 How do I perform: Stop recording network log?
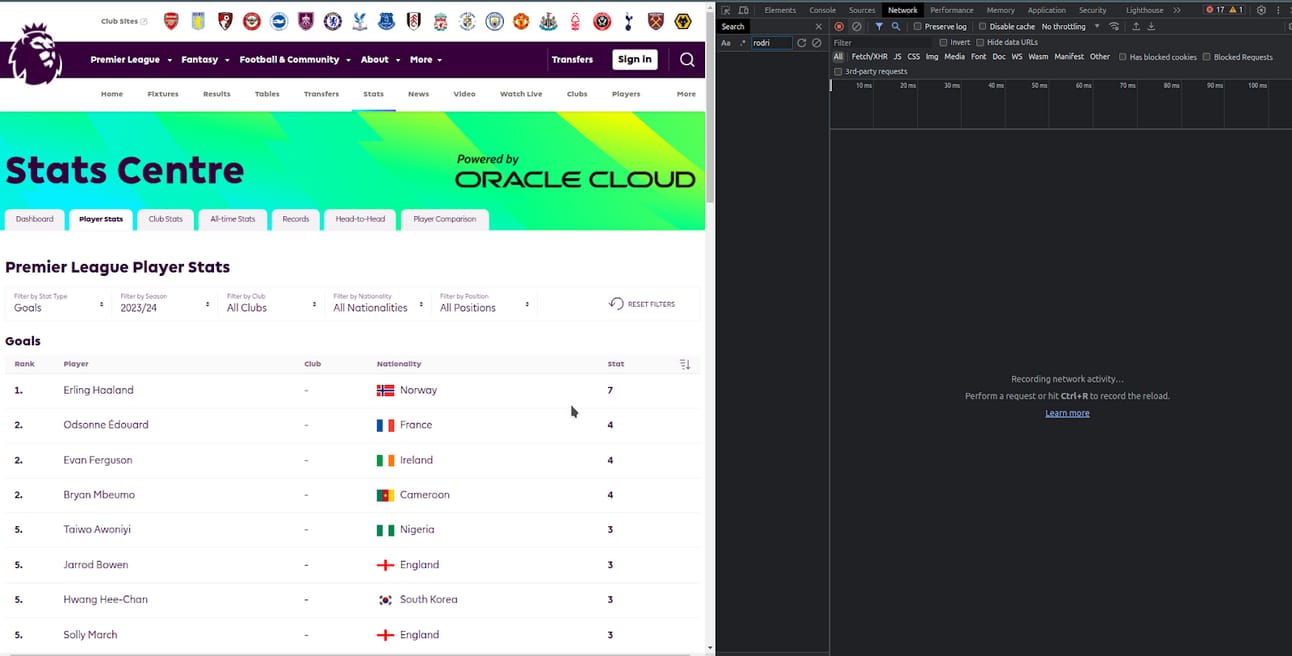click(x=839, y=27)
